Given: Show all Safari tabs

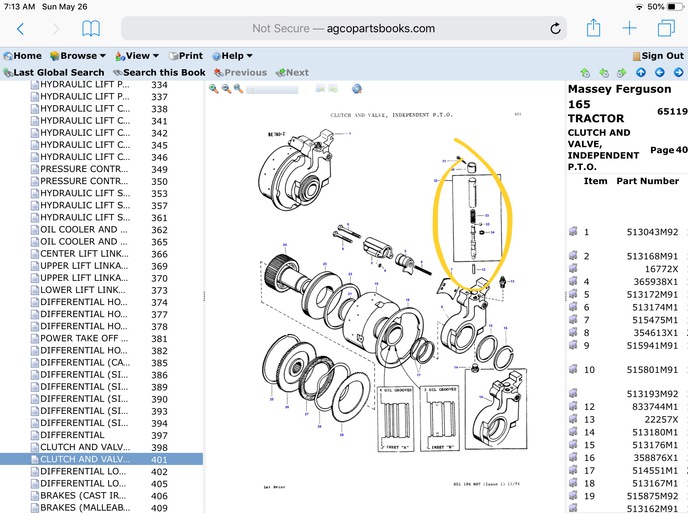Looking at the screenshot, I should [666, 29].
